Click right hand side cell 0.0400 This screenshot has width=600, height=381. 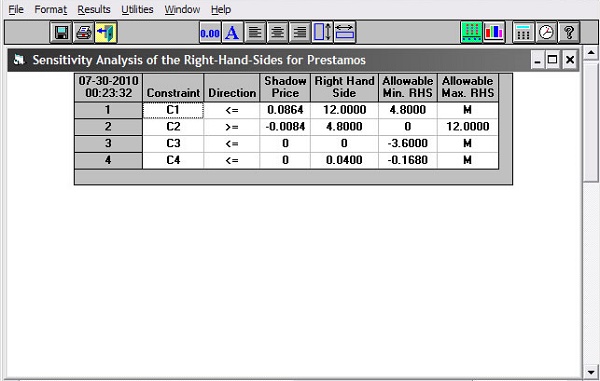point(344,160)
